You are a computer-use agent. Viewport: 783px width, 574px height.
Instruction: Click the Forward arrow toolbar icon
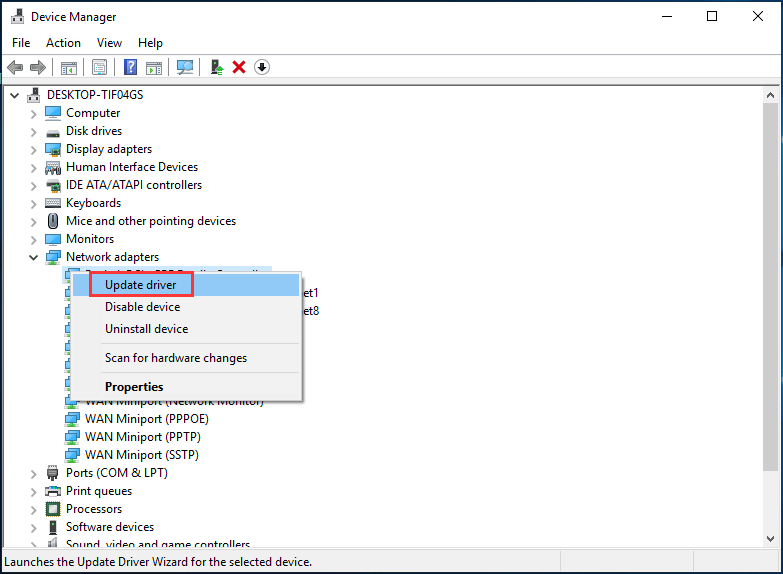pyautogui.click(x=38, y=67)
